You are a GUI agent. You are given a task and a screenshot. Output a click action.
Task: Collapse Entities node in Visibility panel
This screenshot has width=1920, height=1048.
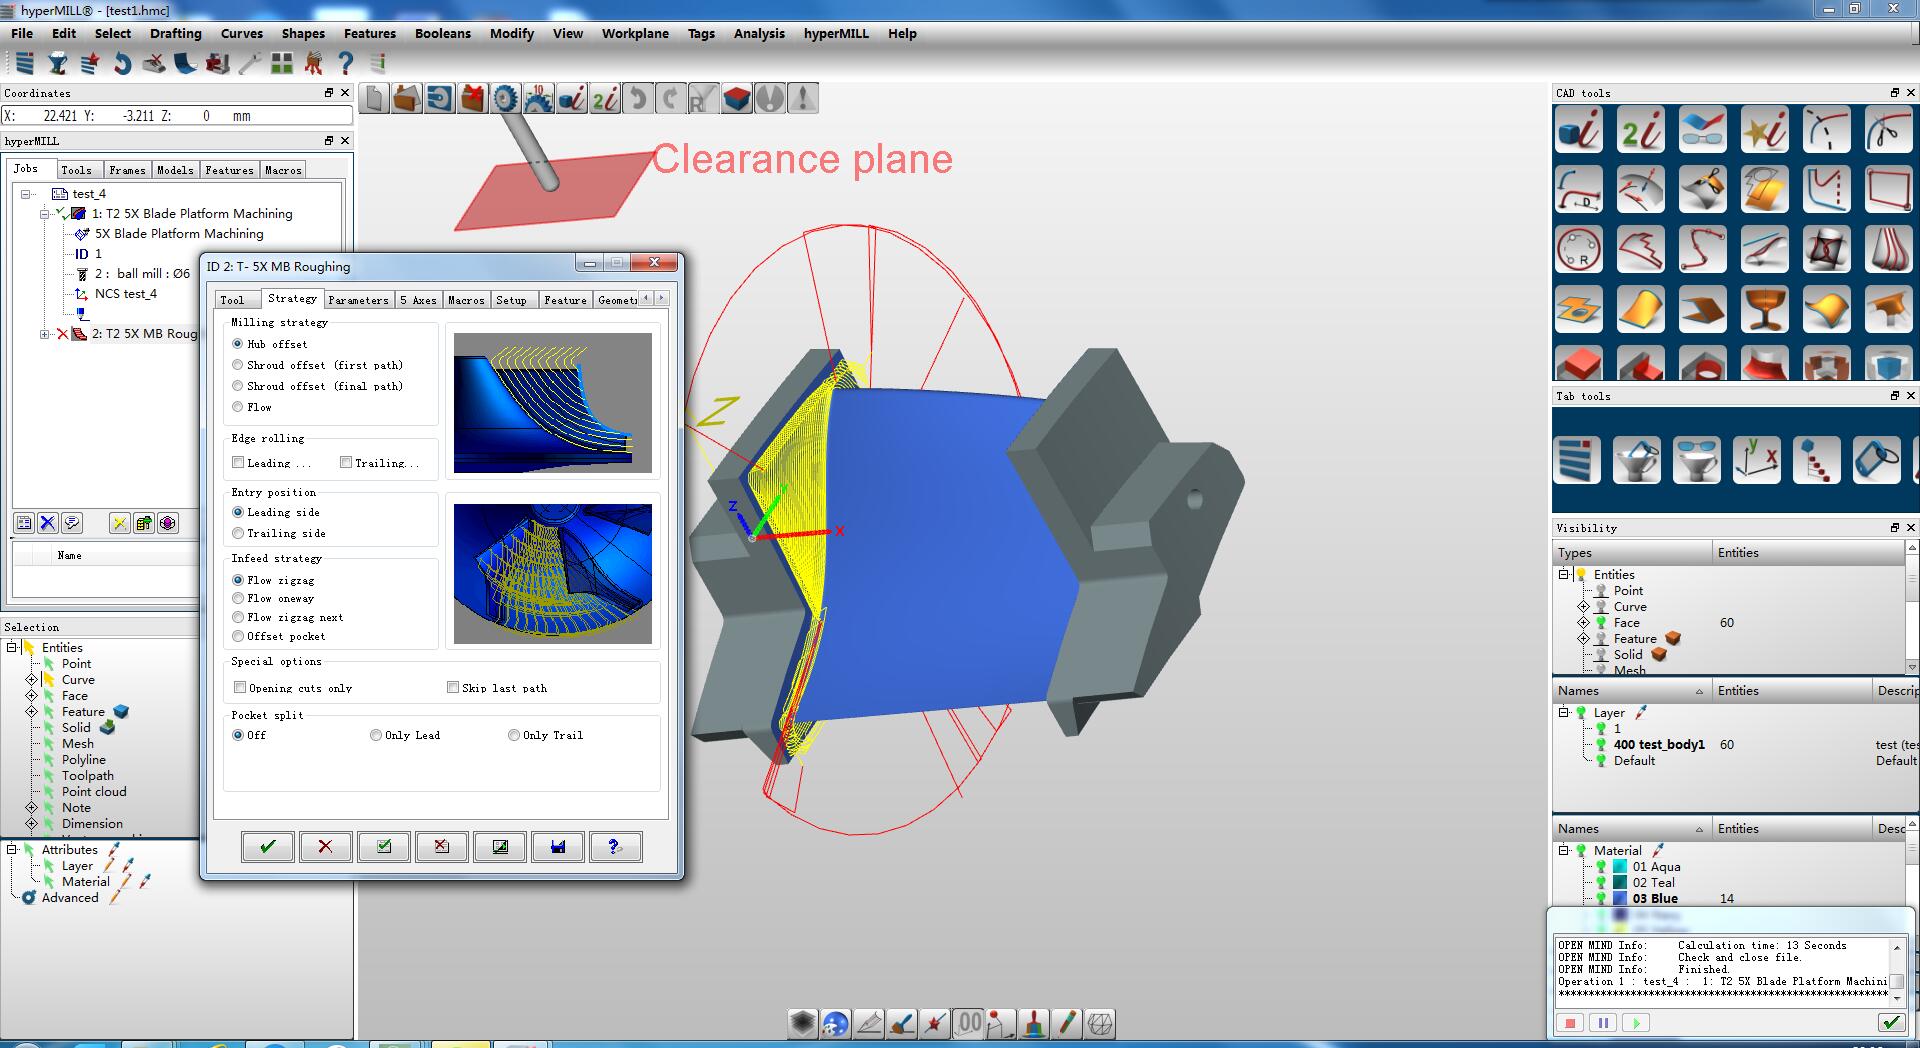1563,574
